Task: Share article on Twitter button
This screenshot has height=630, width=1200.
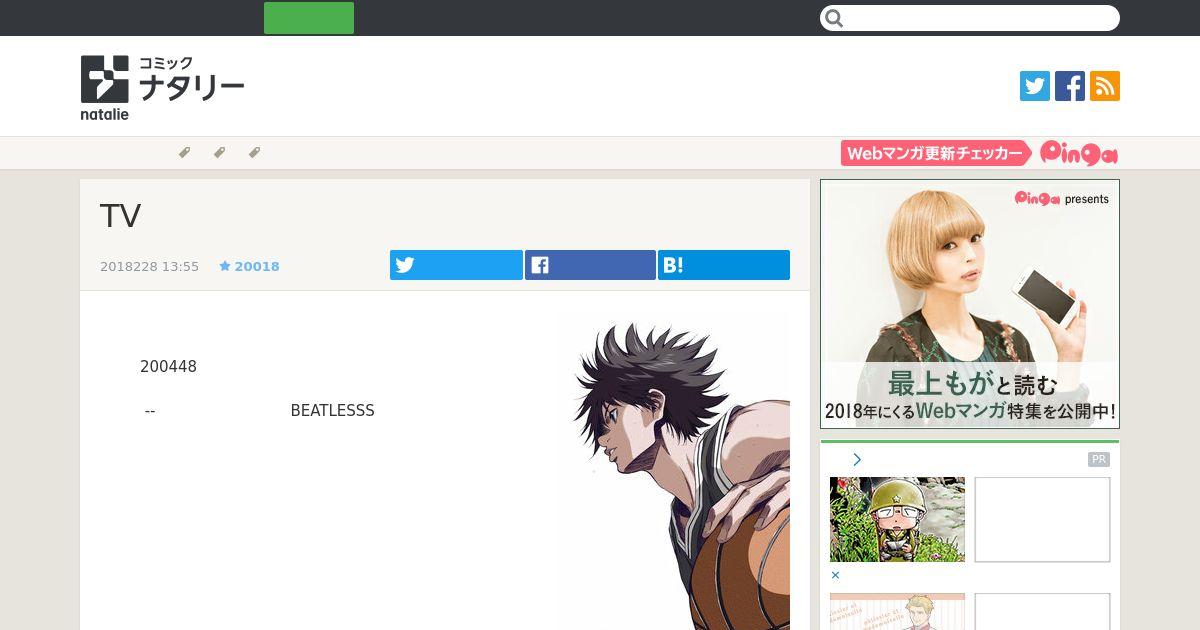Action: (x=456, y=265)
